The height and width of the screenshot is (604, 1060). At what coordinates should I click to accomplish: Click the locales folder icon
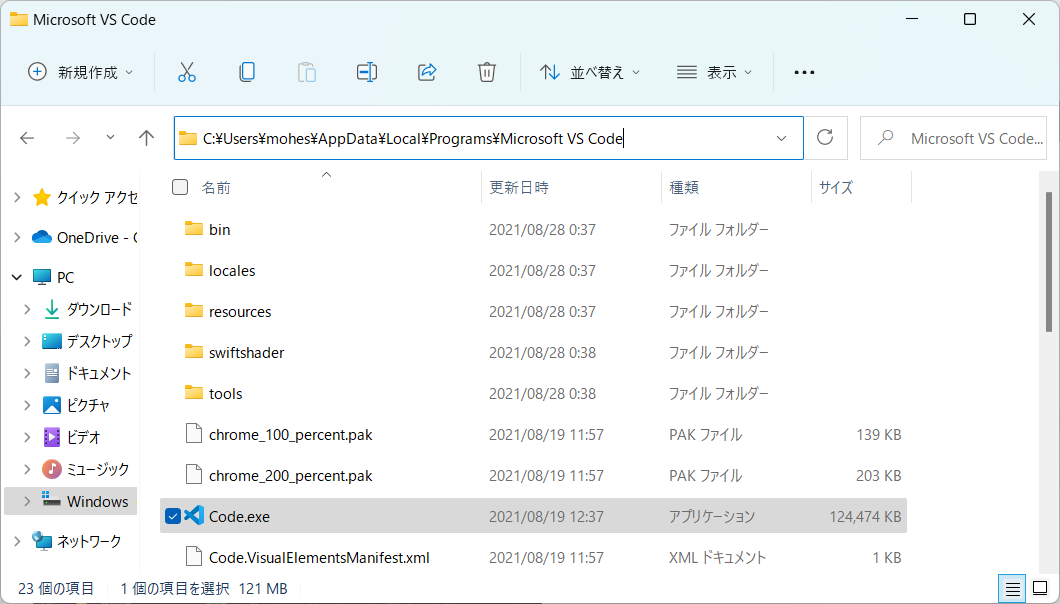click(194, 270)
